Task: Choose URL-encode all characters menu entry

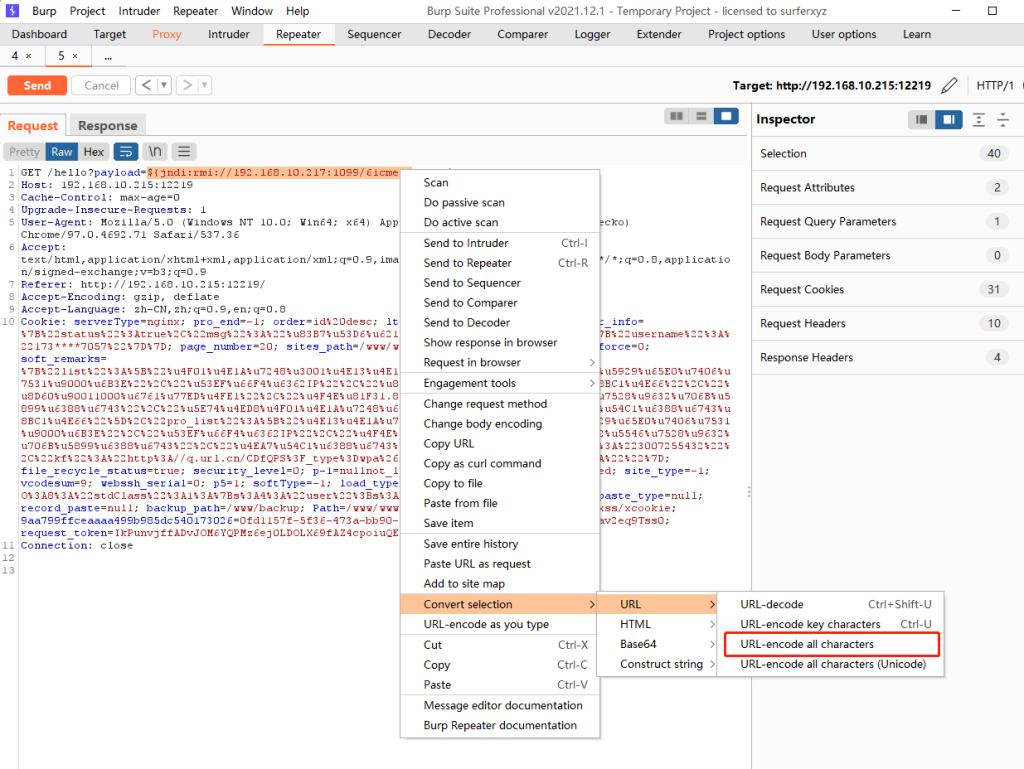Action: pos(806,644)
